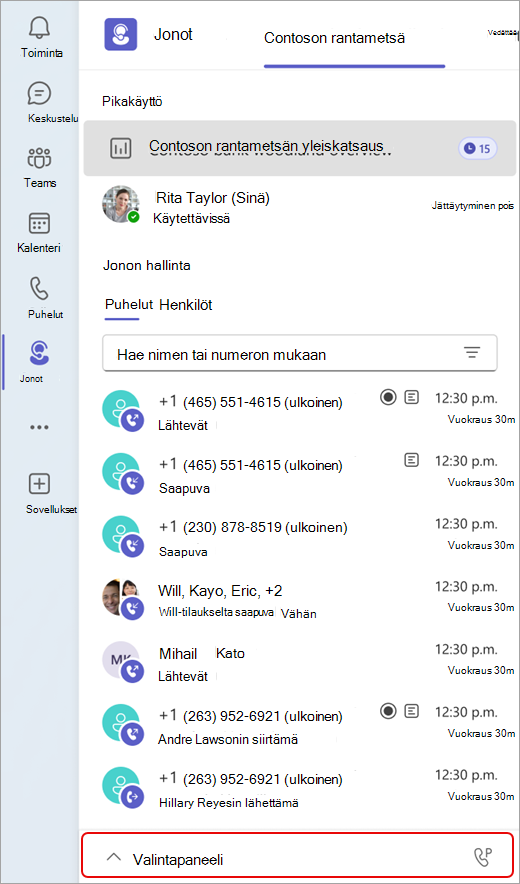Screen dimensions: 520x884
Task: Click the overview chart icon
Action: click(120, 148)
